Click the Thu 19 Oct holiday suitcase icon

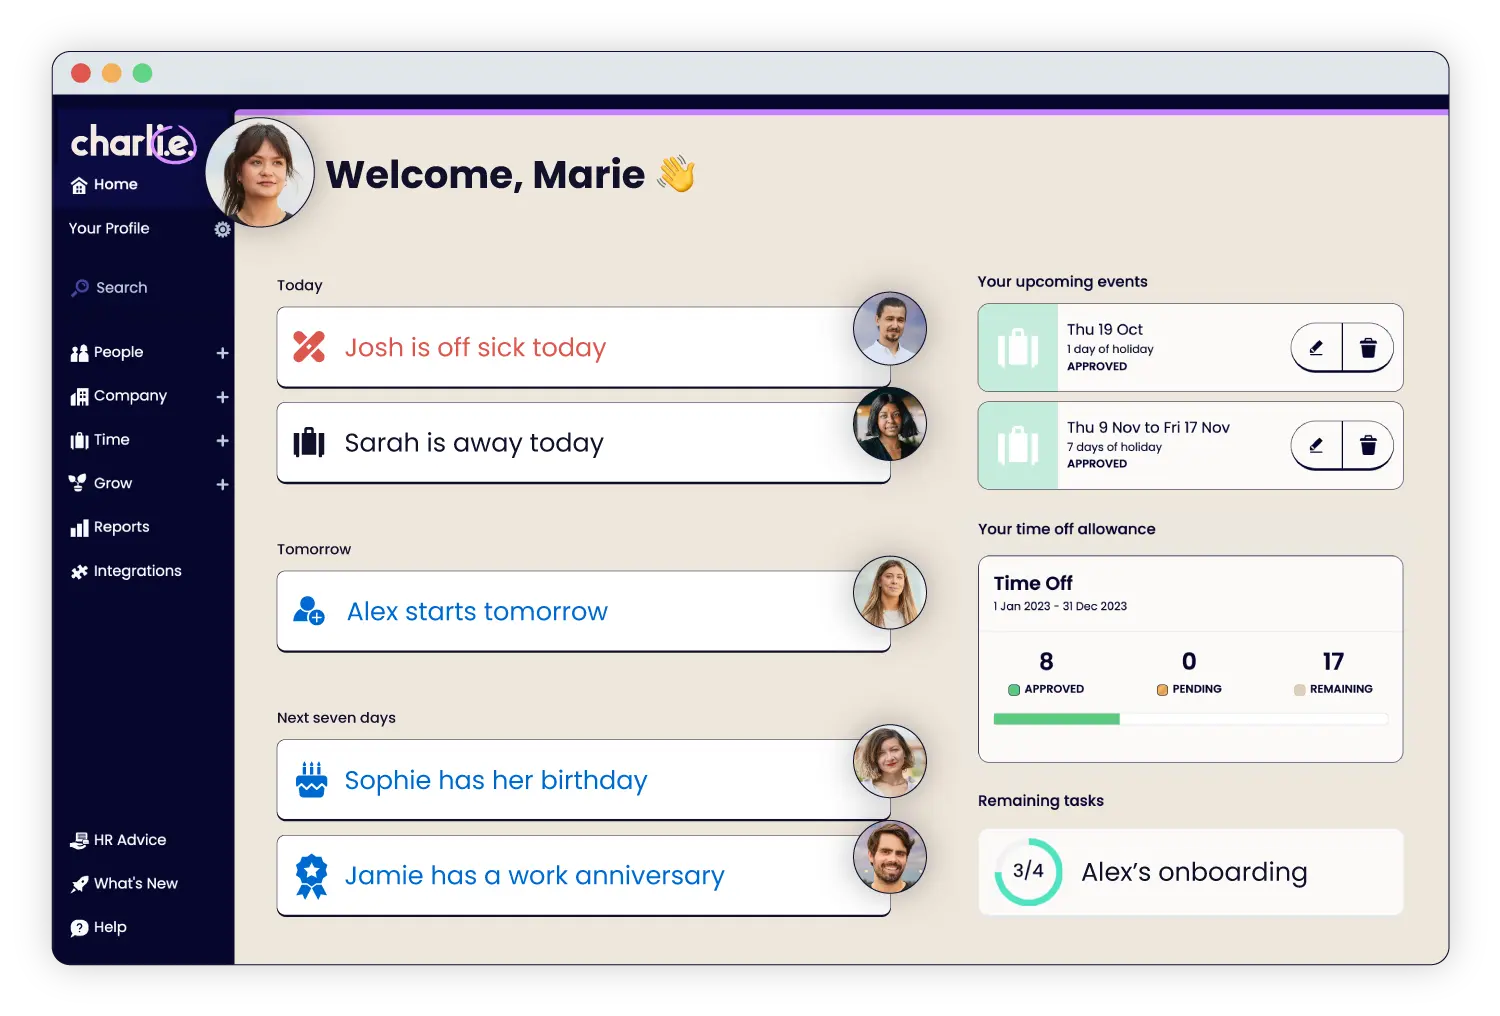1018,348
